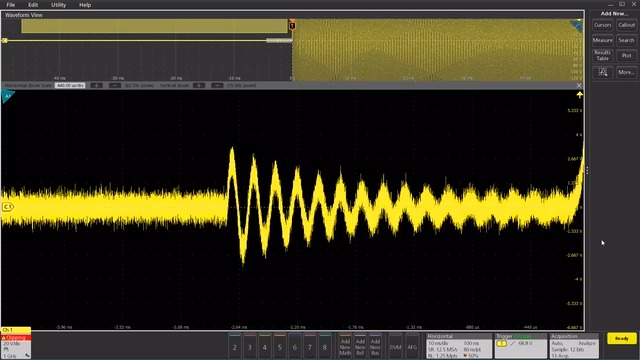Decrease horizontal zoom with minus button
This screenshot has height=360, width=640.
(x=115, y=86)
